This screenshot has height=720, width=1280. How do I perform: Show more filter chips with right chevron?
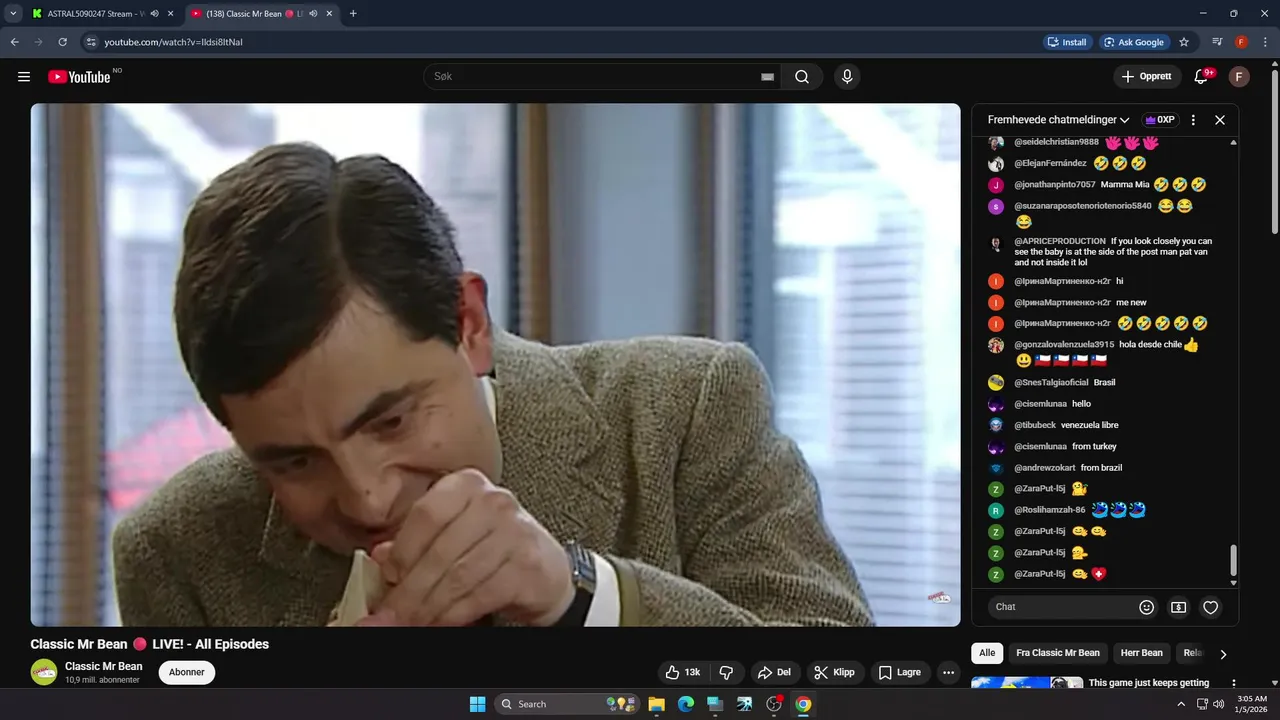[x=1222, y=654]
